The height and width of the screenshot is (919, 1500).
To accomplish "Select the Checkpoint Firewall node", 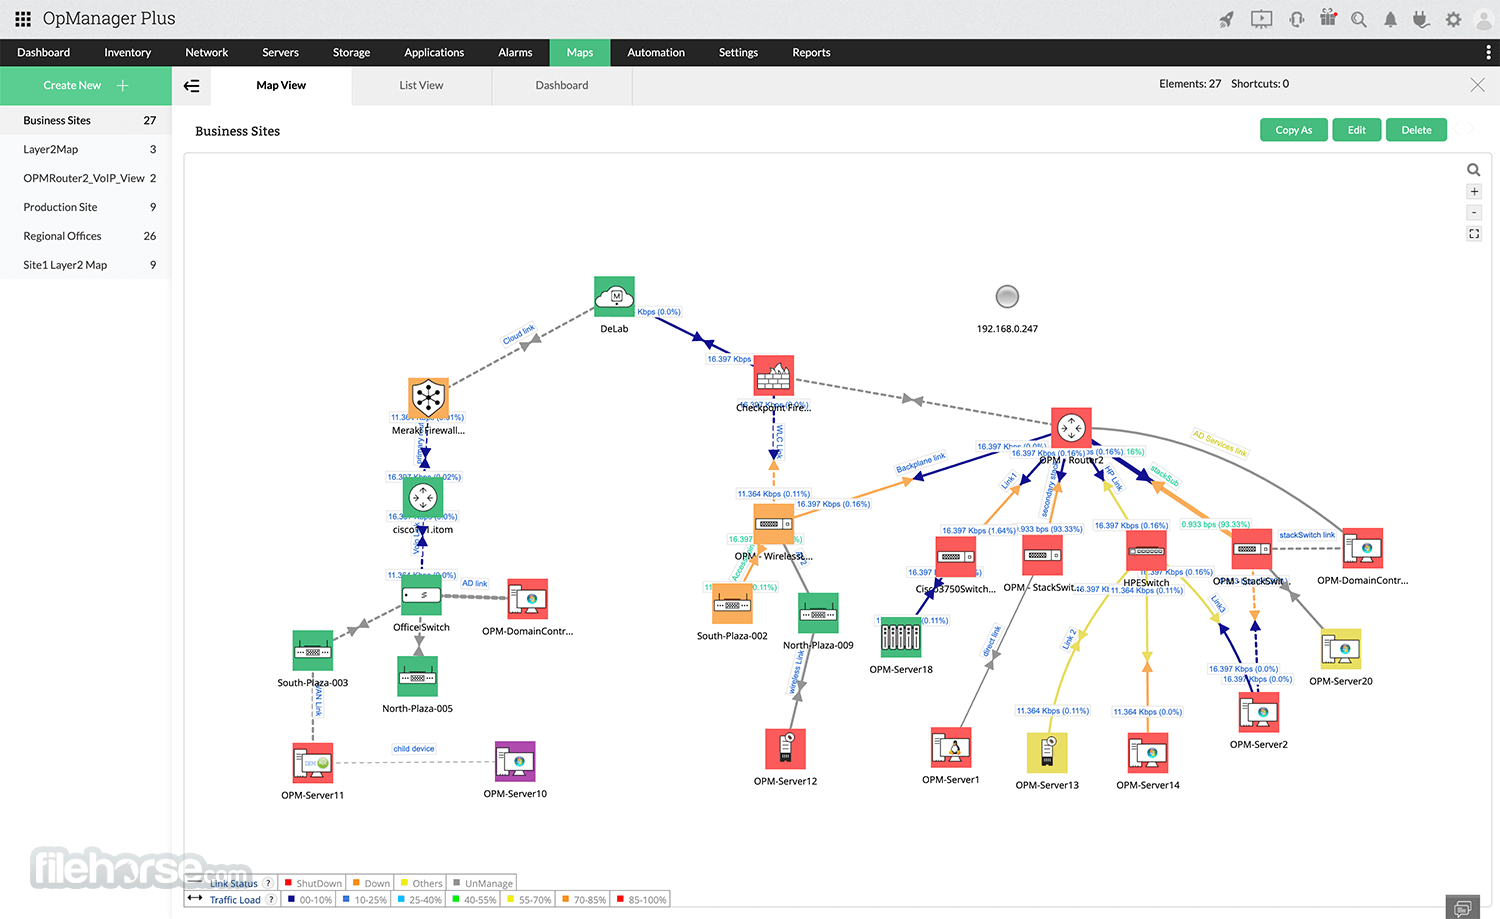I will click(773, 376).
